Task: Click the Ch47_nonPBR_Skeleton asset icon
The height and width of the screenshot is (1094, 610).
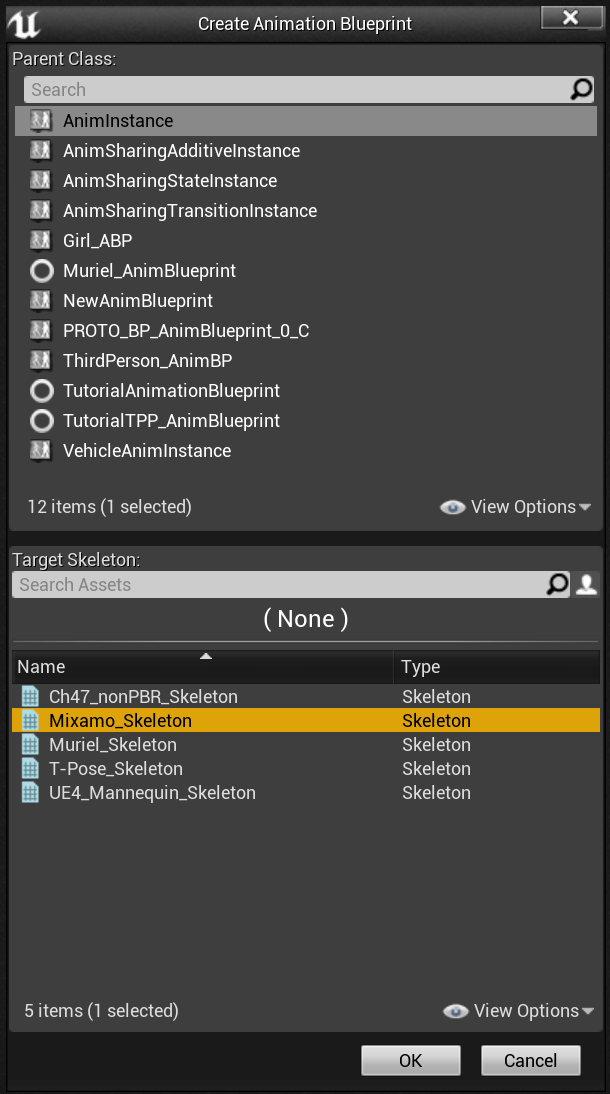Action: (x=30, y=696)
